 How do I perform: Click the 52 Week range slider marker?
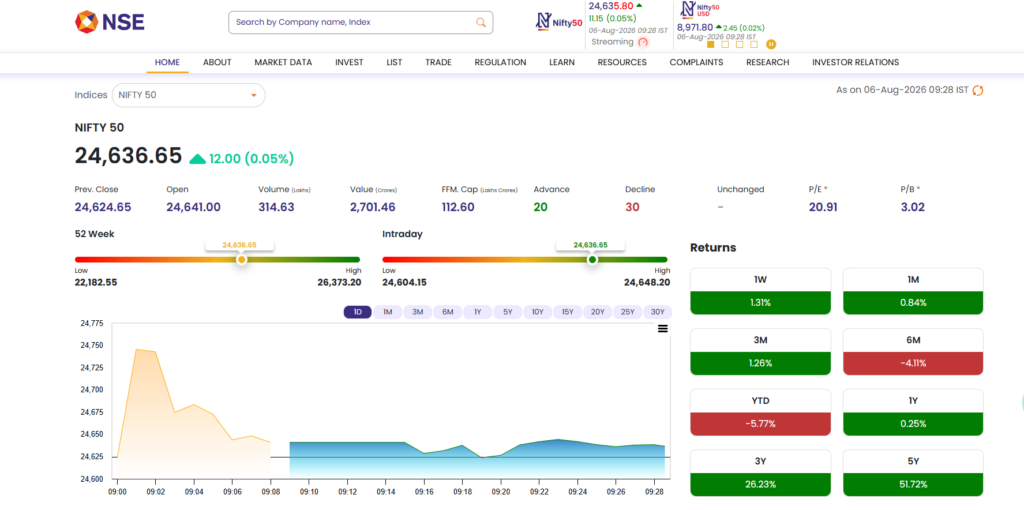242,260
